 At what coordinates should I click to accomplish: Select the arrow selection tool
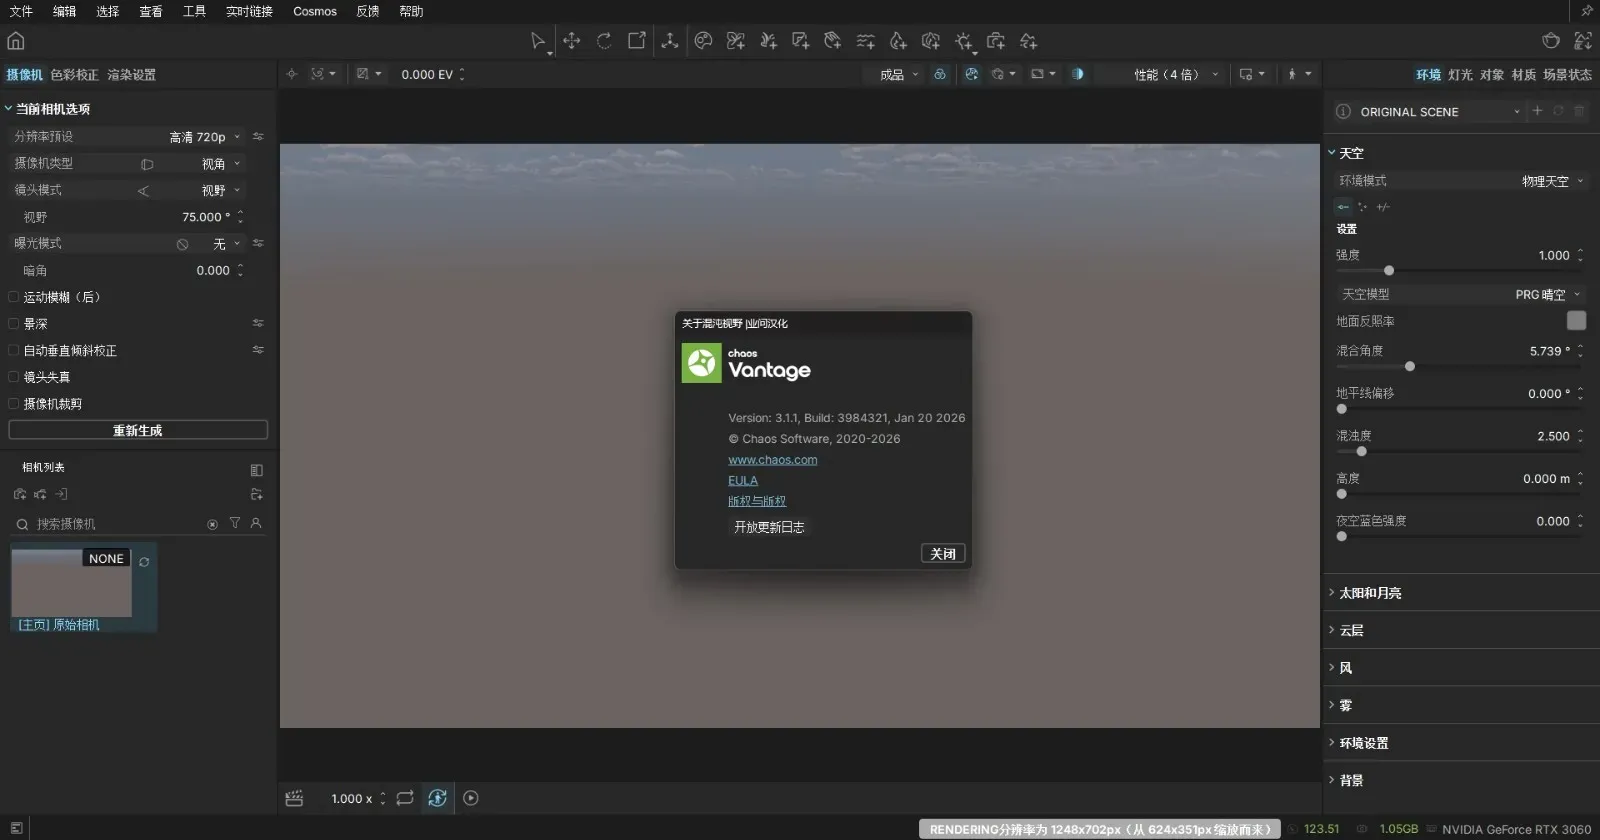pyautogui.click(x=538, y=41)
